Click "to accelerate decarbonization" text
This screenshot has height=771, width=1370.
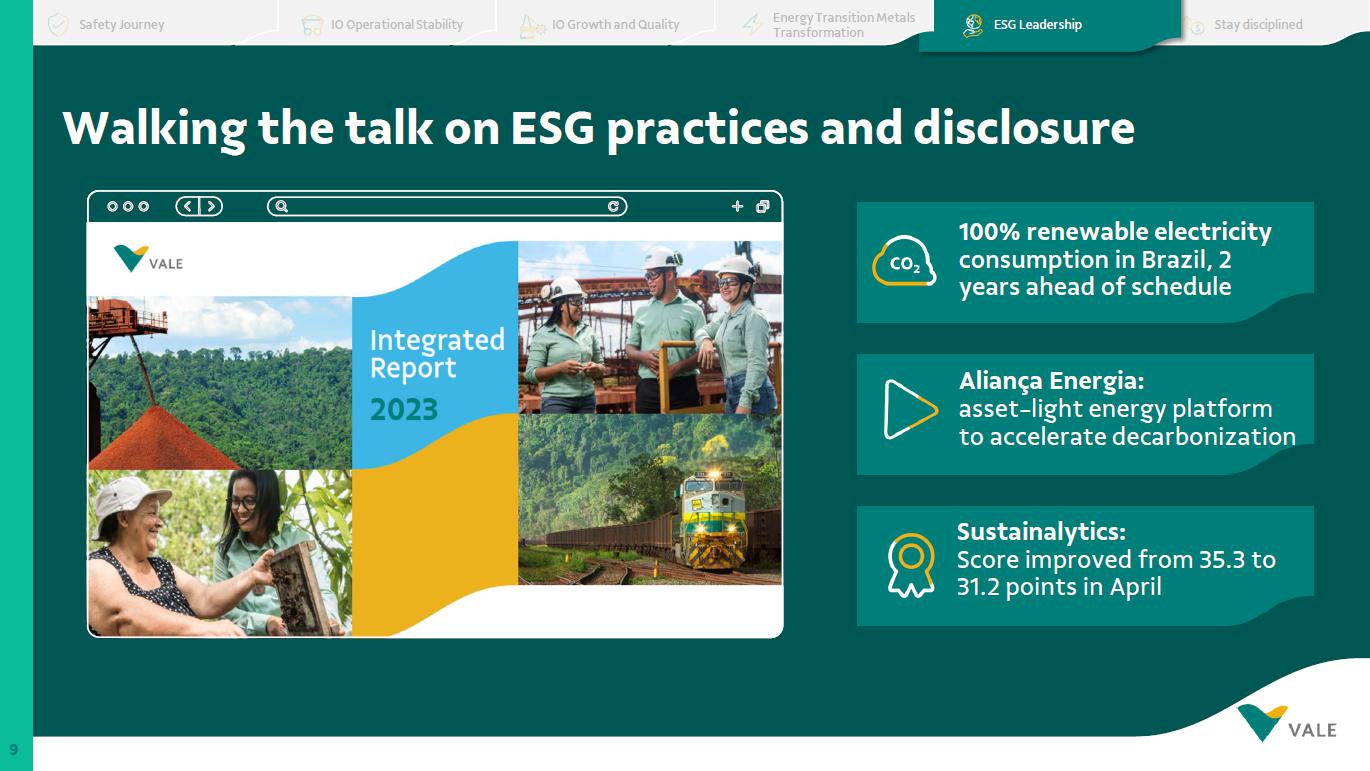coord(1127,437)
